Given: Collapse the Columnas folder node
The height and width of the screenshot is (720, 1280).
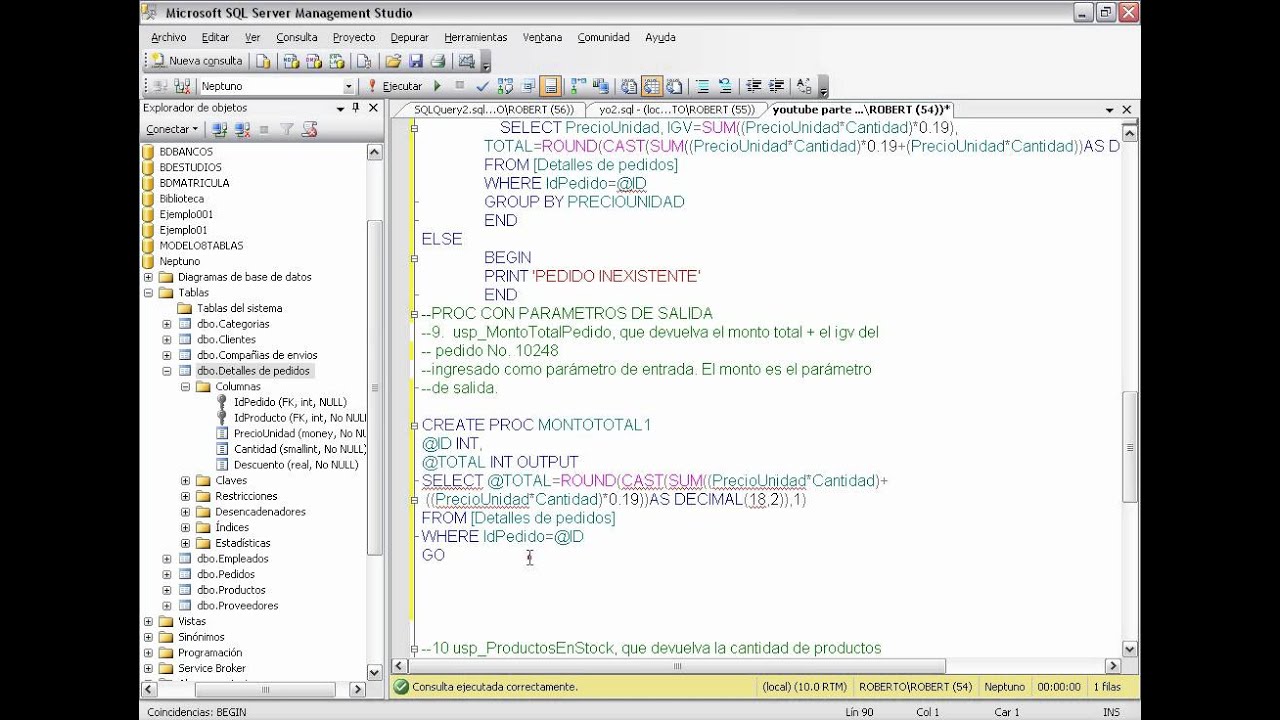Looking at the screenshot, I should click(185, 386).
